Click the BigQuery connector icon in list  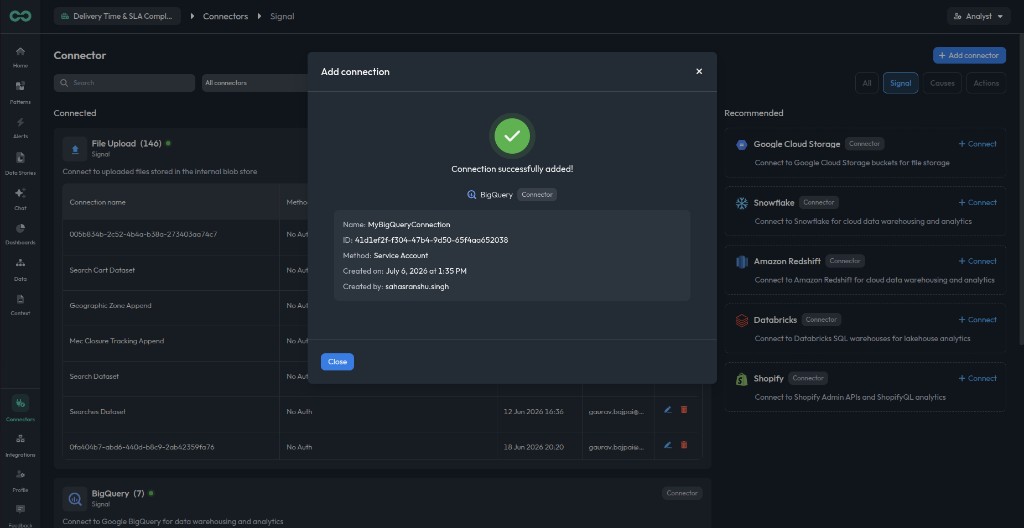pos(75,499)
